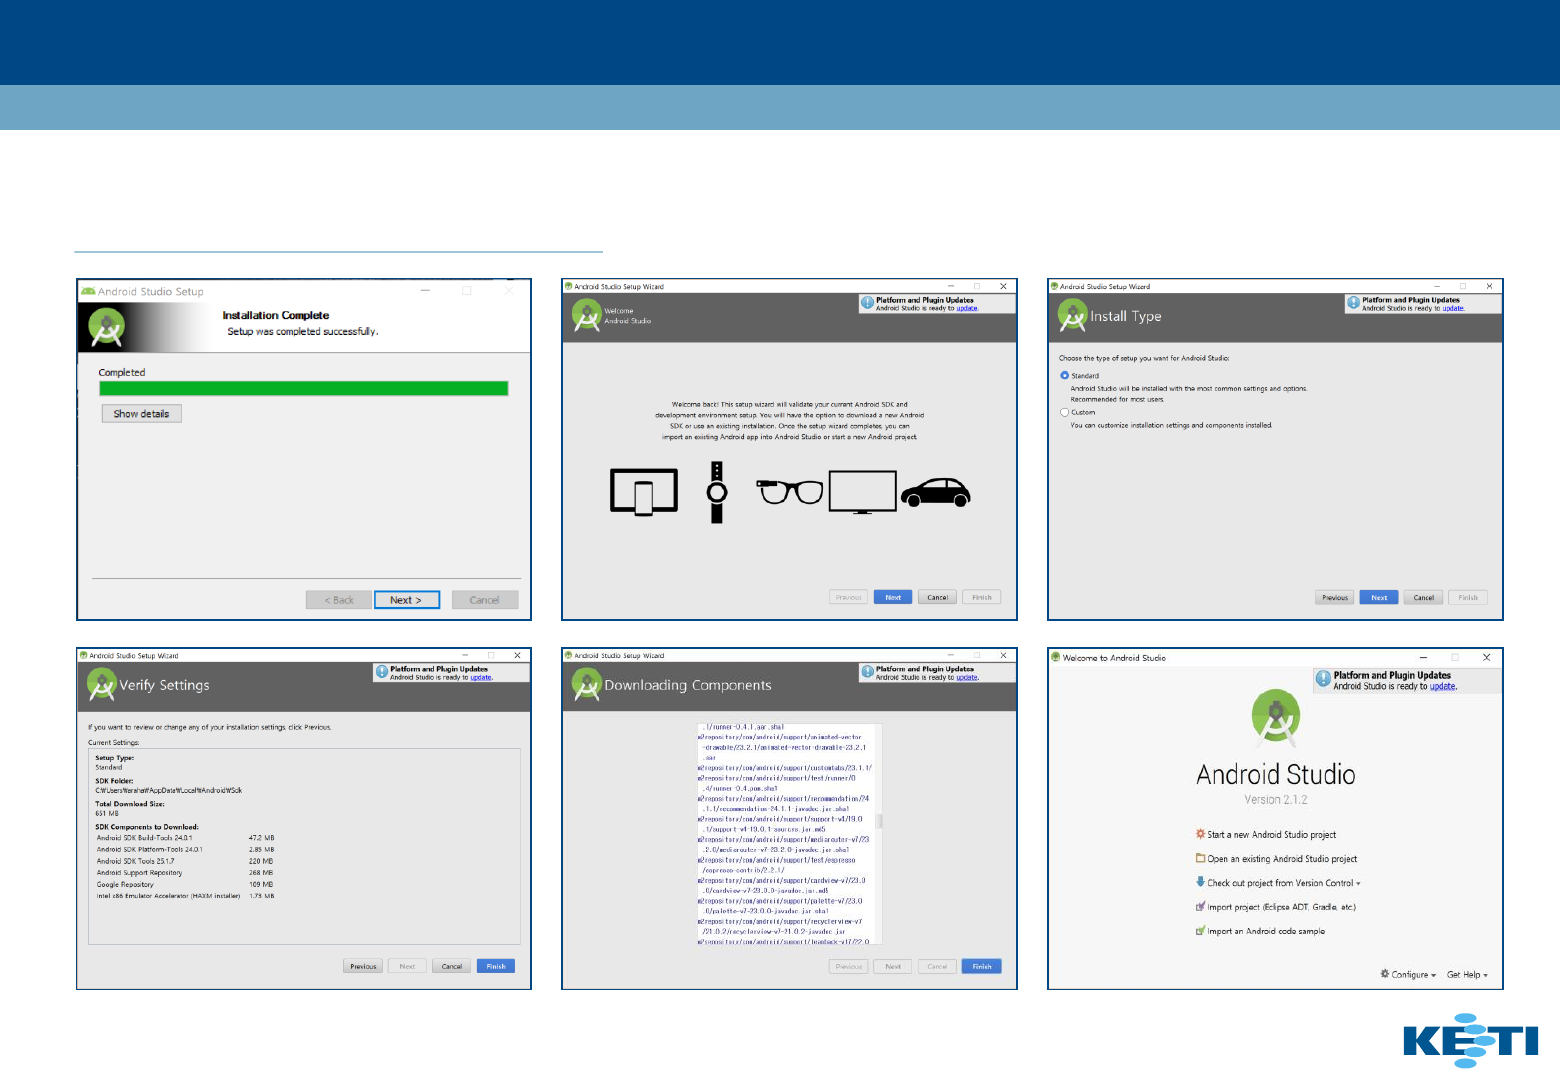Click the Google Repository row

coord(186,884)
